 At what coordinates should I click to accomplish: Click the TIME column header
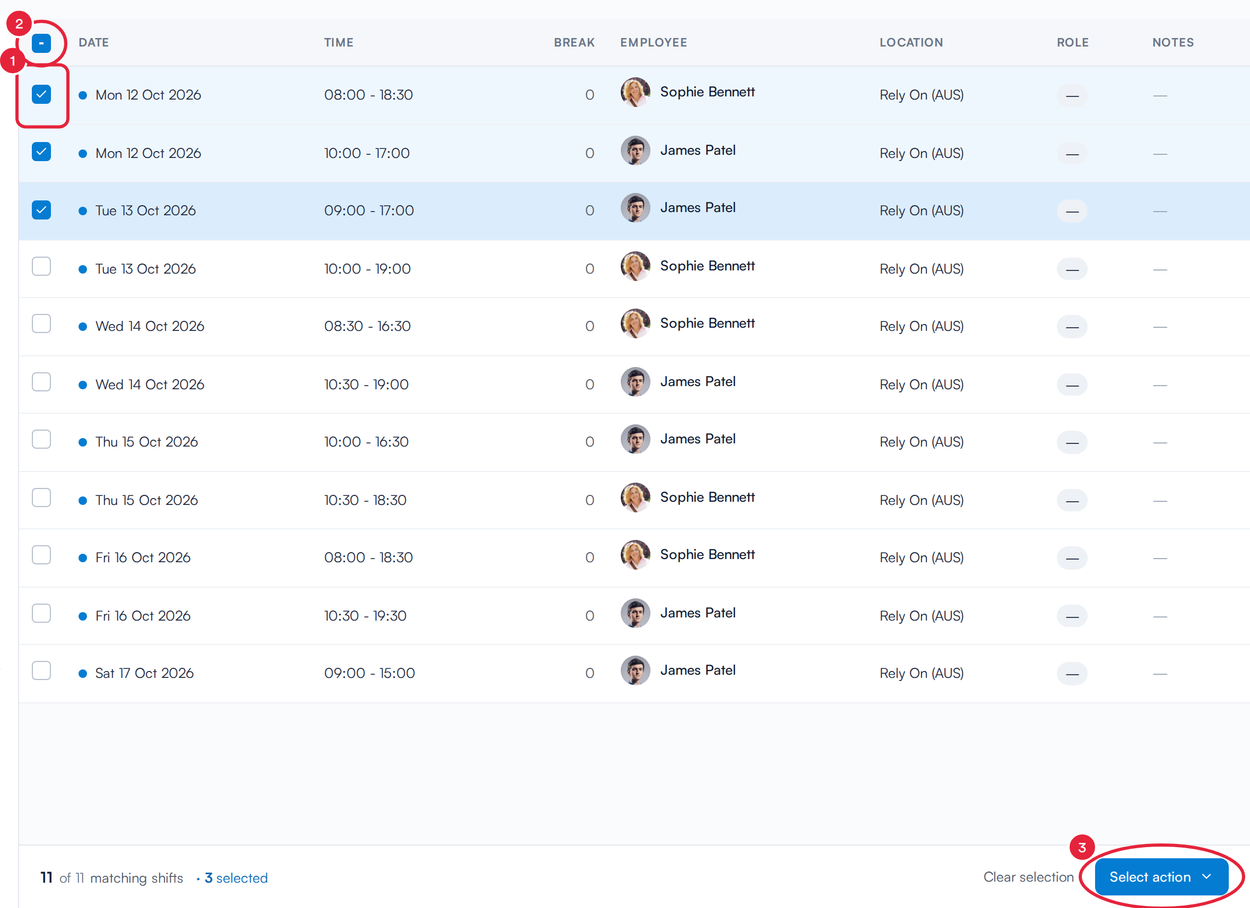339,43
